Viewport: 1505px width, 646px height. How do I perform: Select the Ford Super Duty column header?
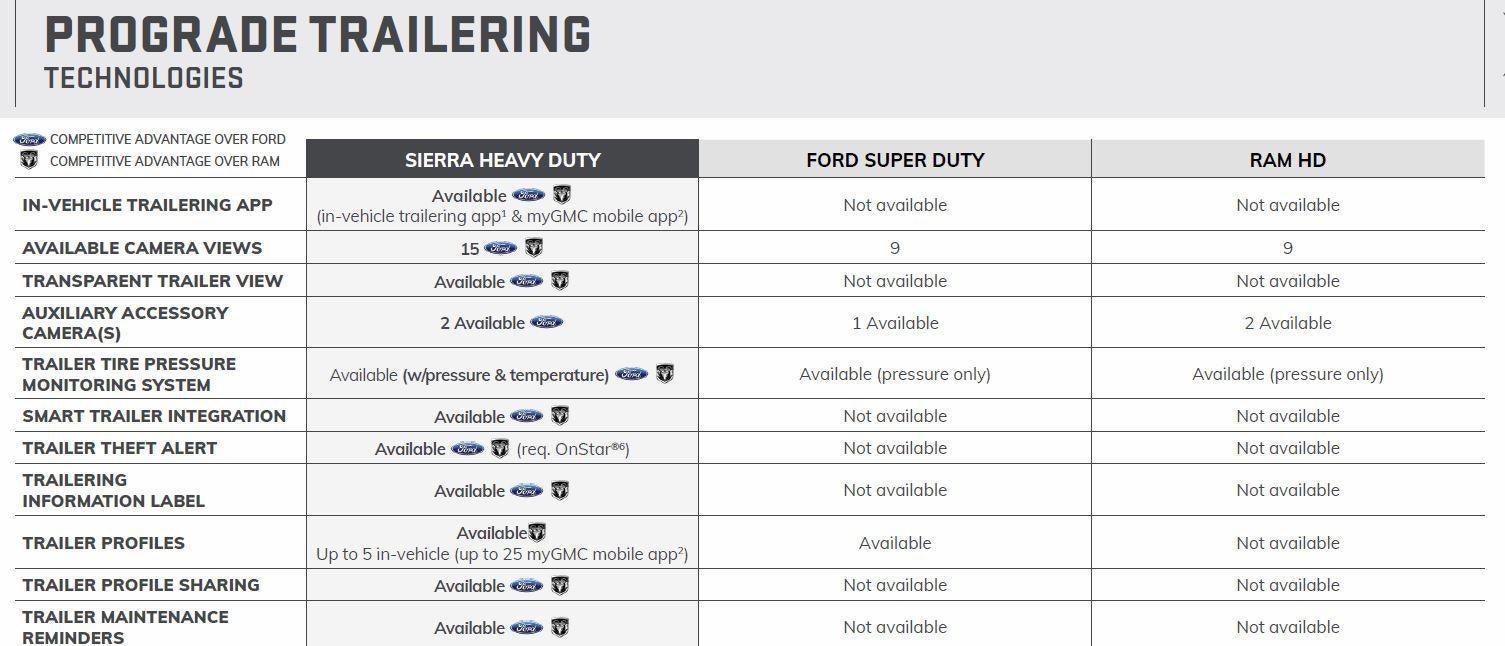click(x=895, y=160)
